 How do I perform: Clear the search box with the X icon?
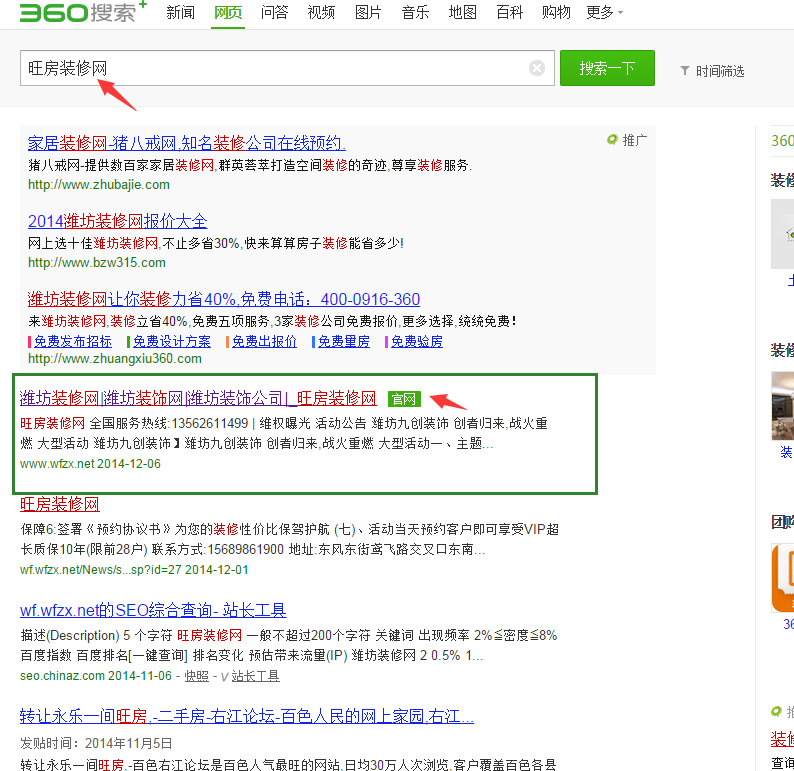(537, 68)
